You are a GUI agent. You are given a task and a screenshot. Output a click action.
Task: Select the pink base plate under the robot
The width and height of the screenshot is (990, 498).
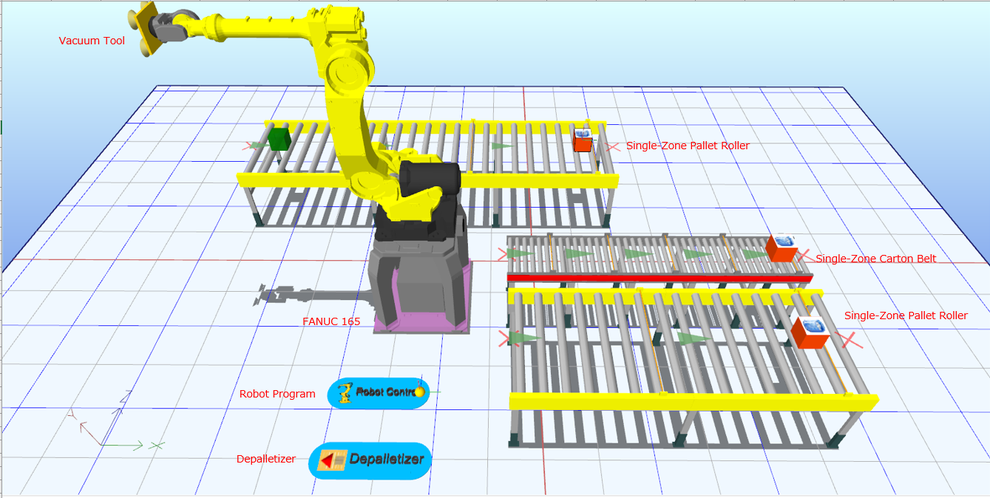[422, 323]
